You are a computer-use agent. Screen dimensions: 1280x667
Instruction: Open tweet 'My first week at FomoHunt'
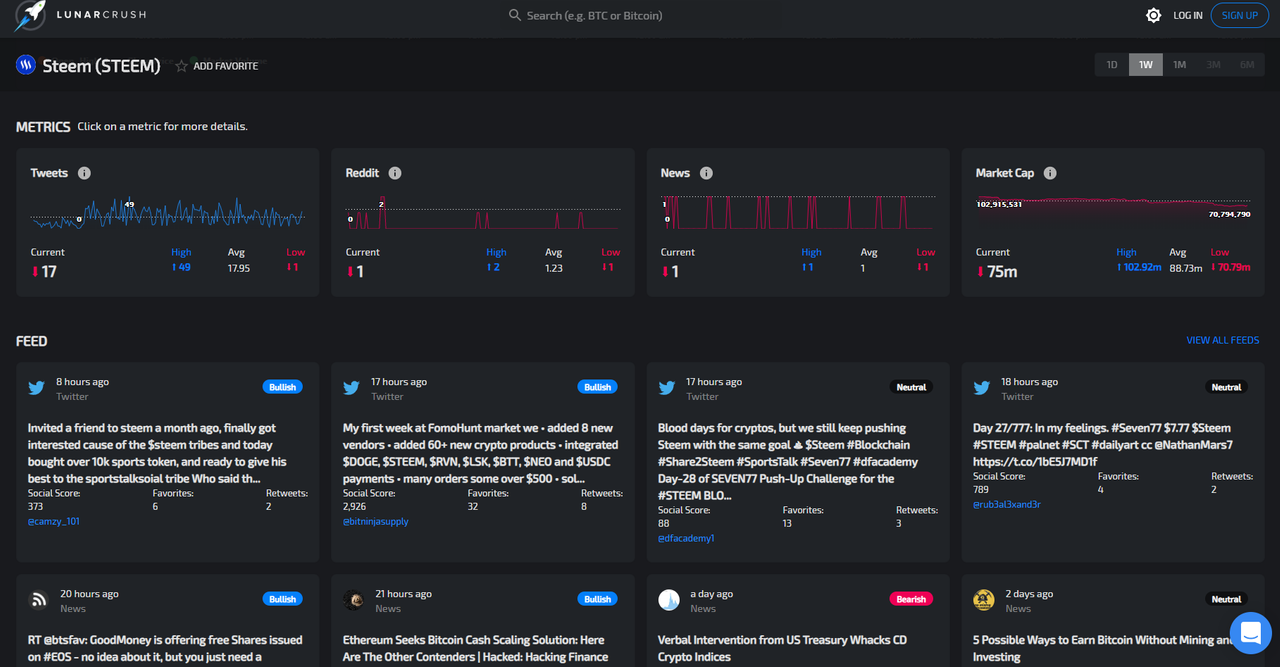point(479,453)
